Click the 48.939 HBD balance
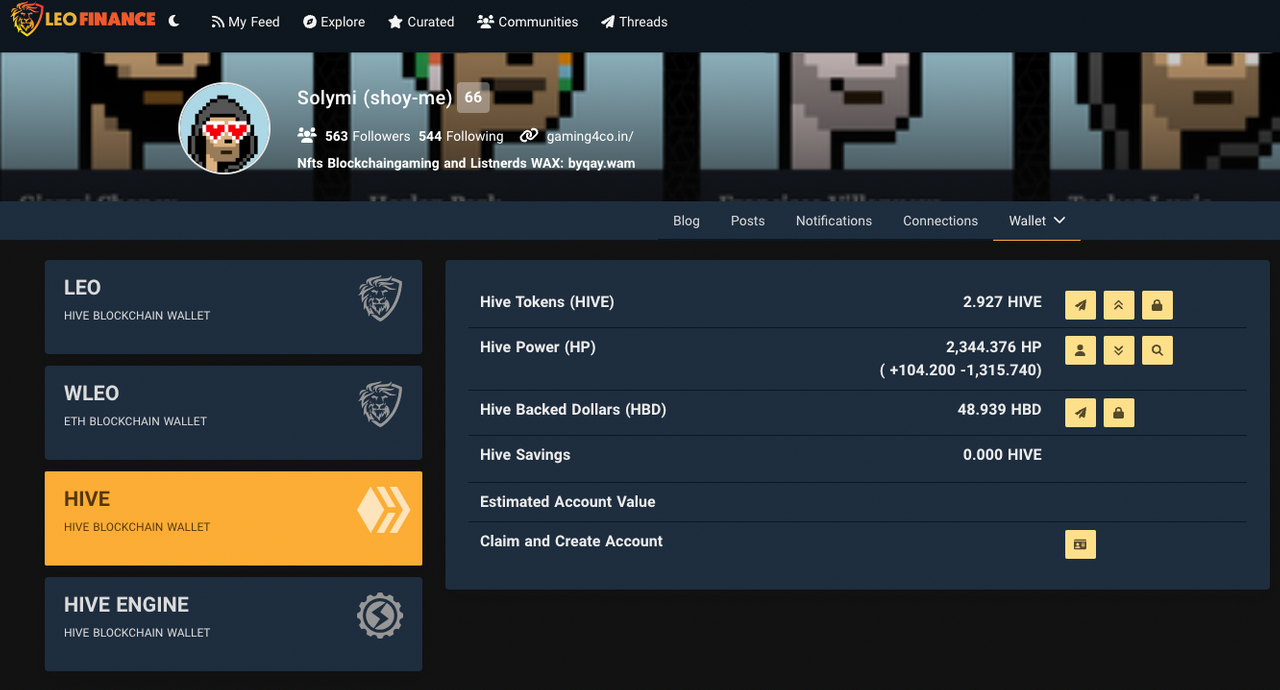Screen dimensions: 1280x690 (x=999, y=409)
